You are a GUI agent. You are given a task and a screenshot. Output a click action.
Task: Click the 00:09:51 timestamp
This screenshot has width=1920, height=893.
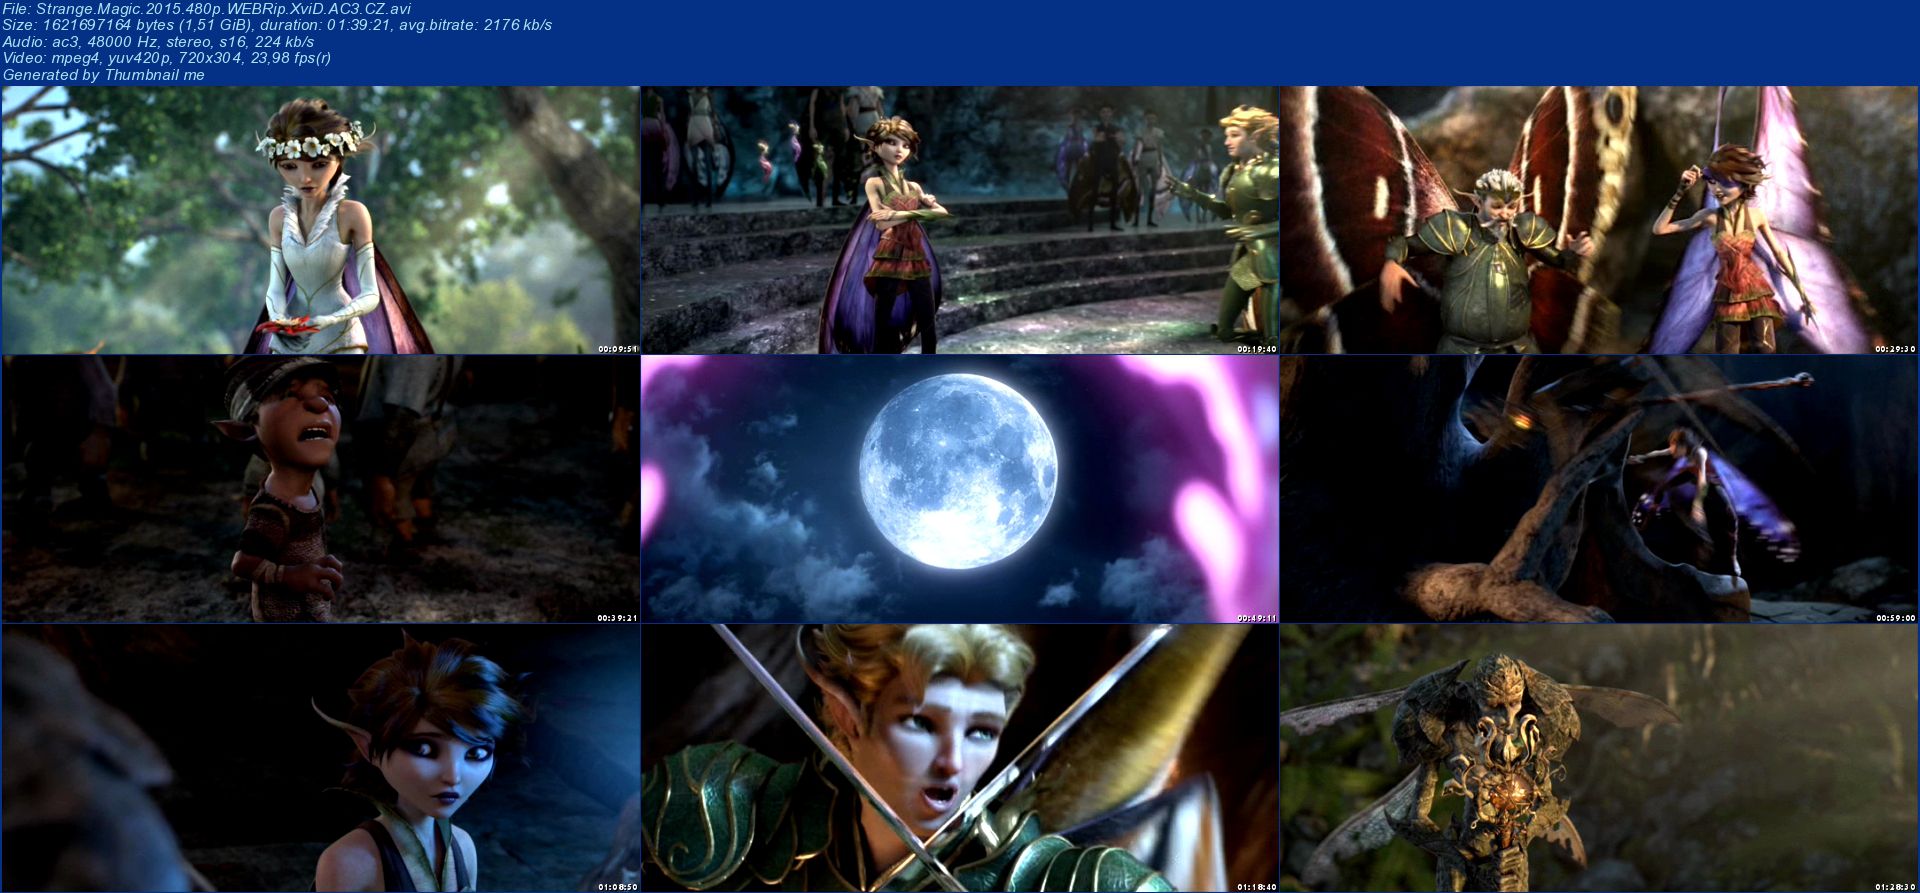(617, 349)
